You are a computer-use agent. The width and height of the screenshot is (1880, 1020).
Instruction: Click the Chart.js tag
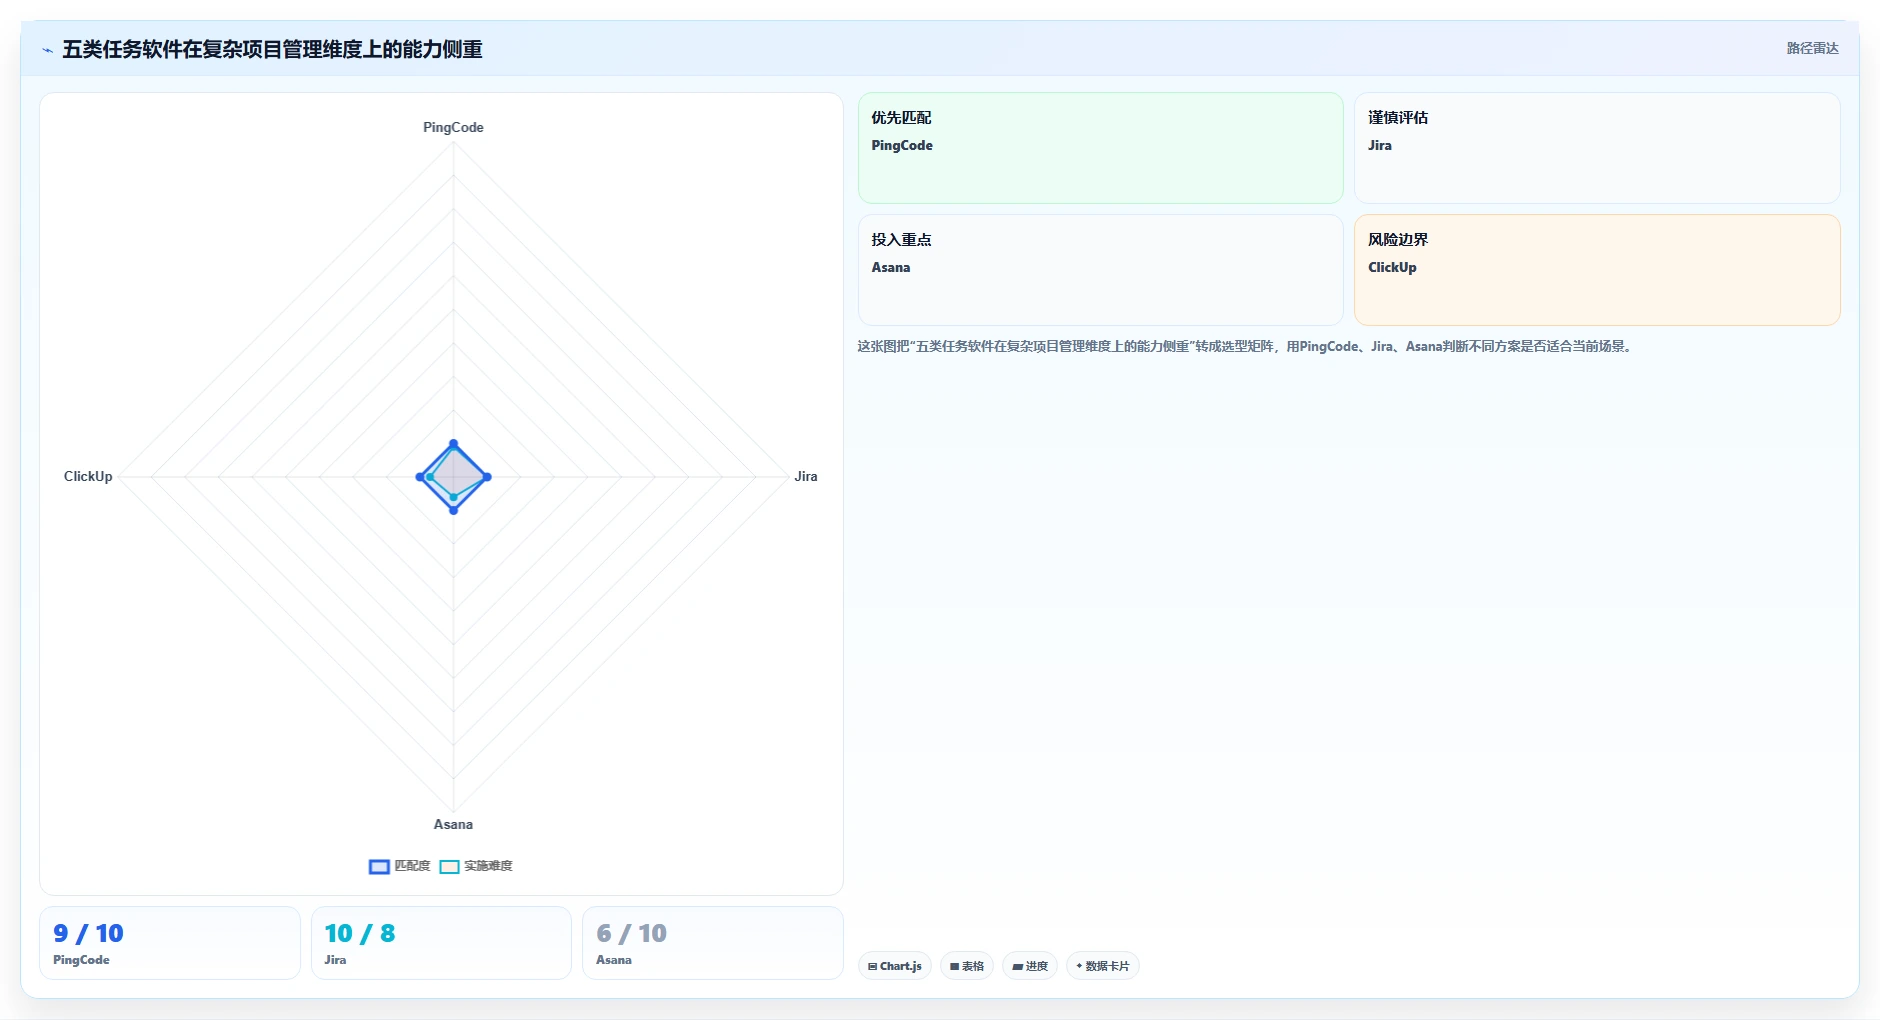click(x=895, y=966)
